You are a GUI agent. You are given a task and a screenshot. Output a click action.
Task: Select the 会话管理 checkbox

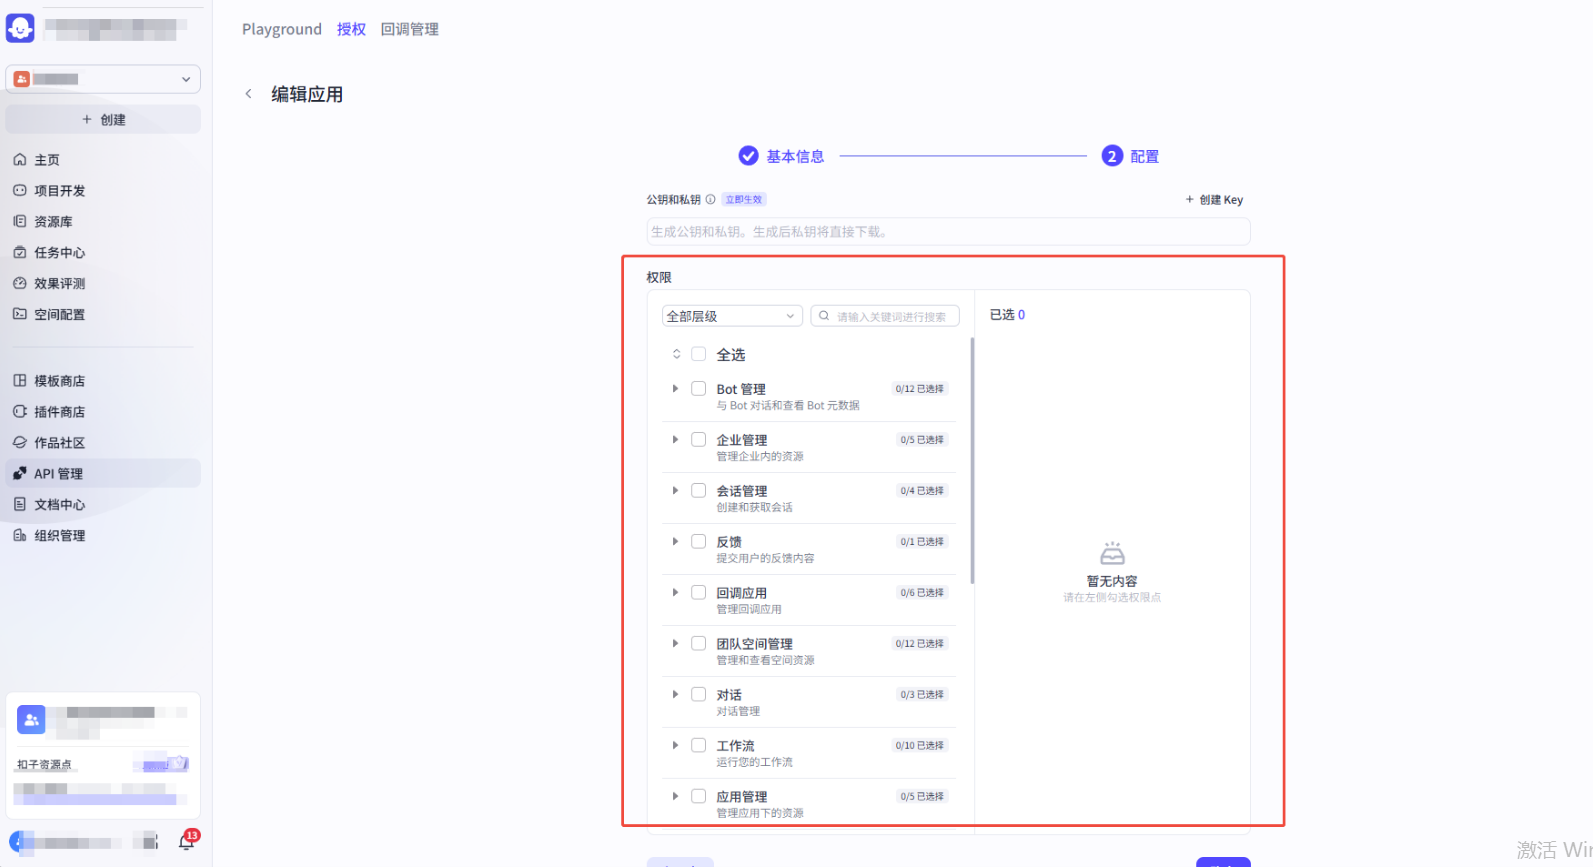(x=699, y=491)
